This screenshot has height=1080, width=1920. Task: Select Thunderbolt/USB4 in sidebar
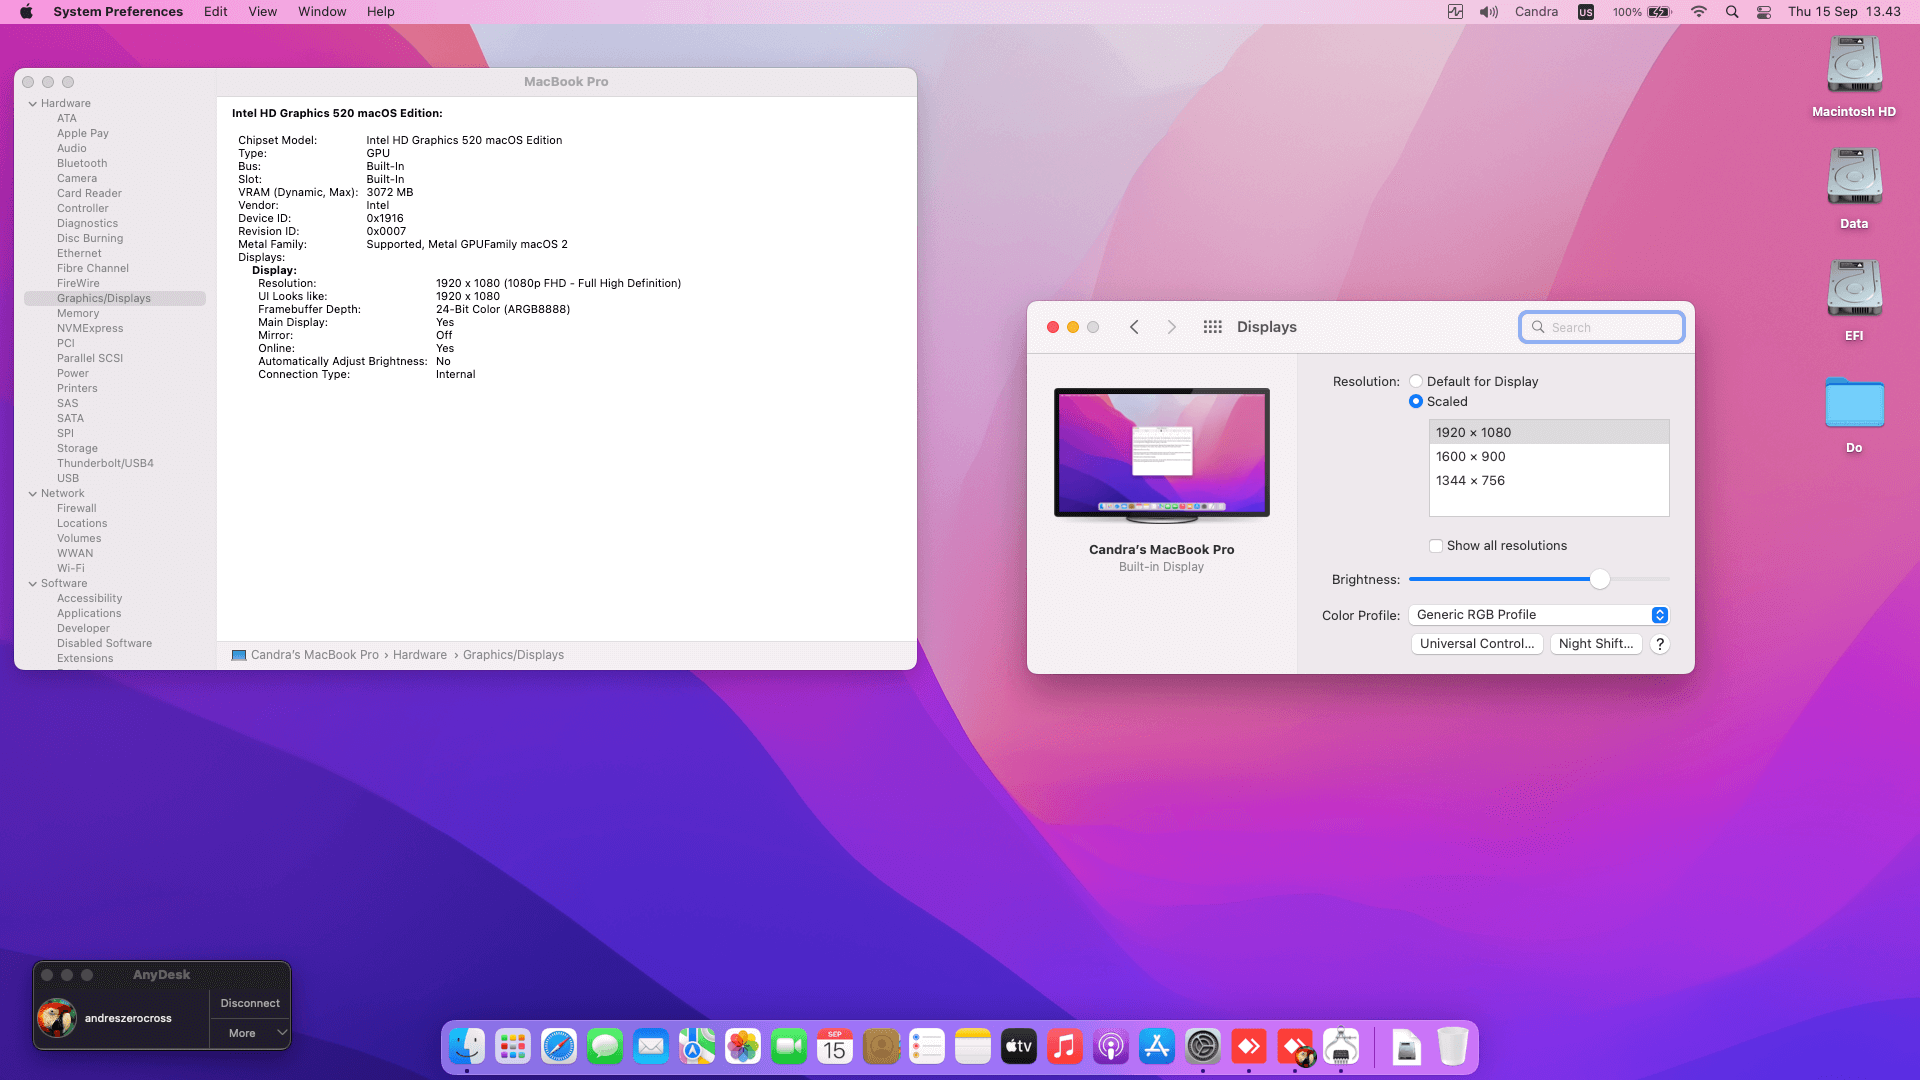[105, 464]
